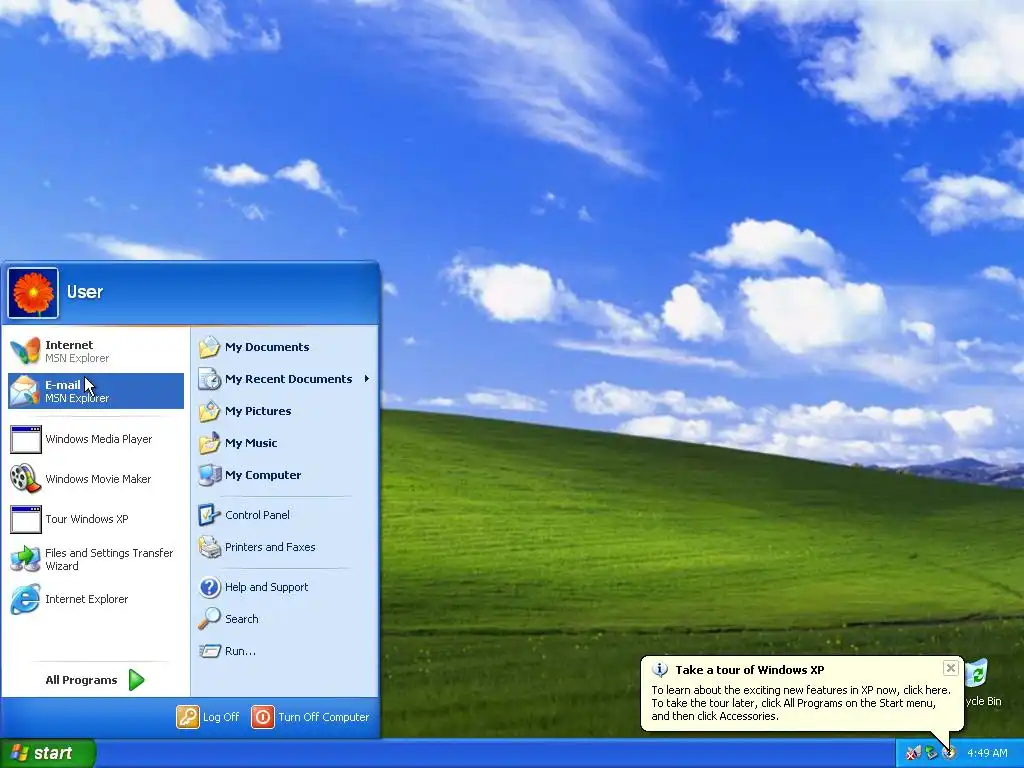Click the Turn Off Computer button
Viewport: 1024px width, 768px height.
[x=310, y=716]
